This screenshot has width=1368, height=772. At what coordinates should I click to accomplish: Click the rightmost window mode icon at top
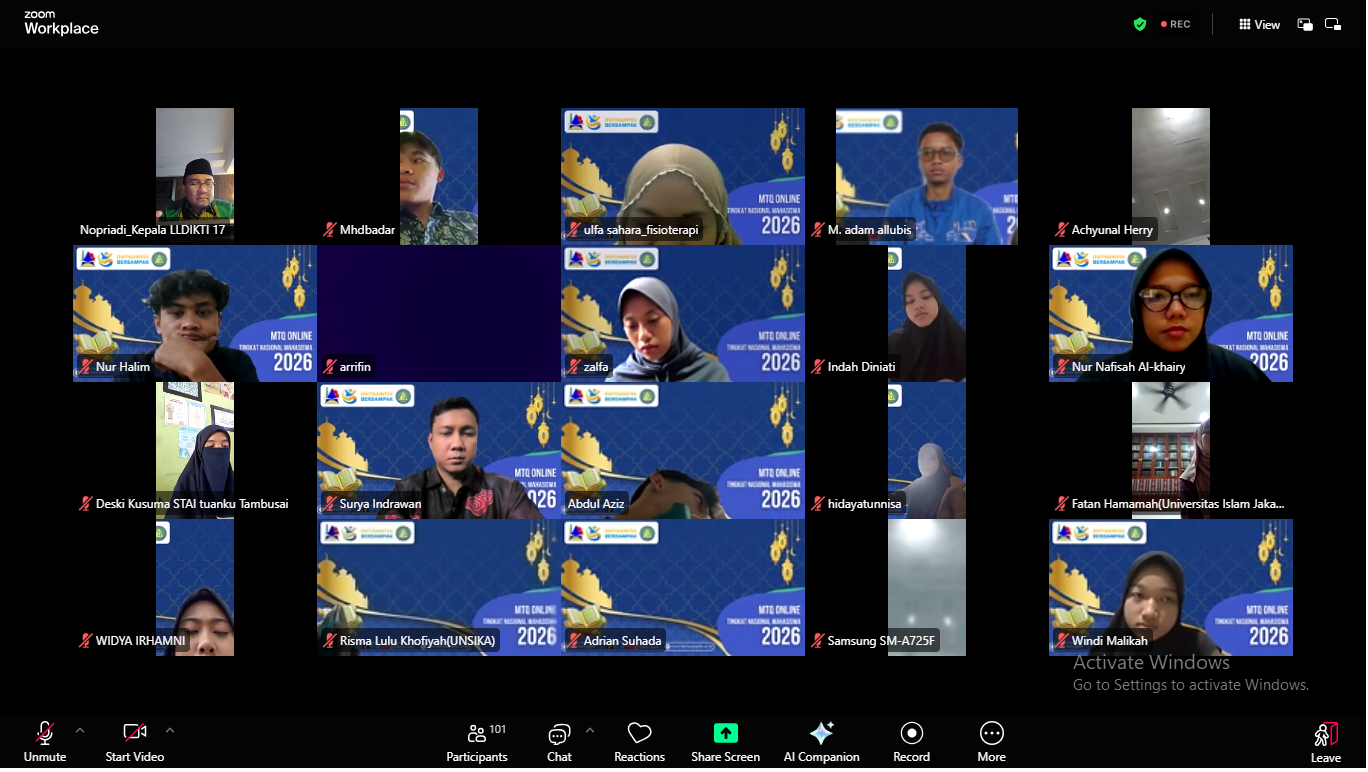1332,24
